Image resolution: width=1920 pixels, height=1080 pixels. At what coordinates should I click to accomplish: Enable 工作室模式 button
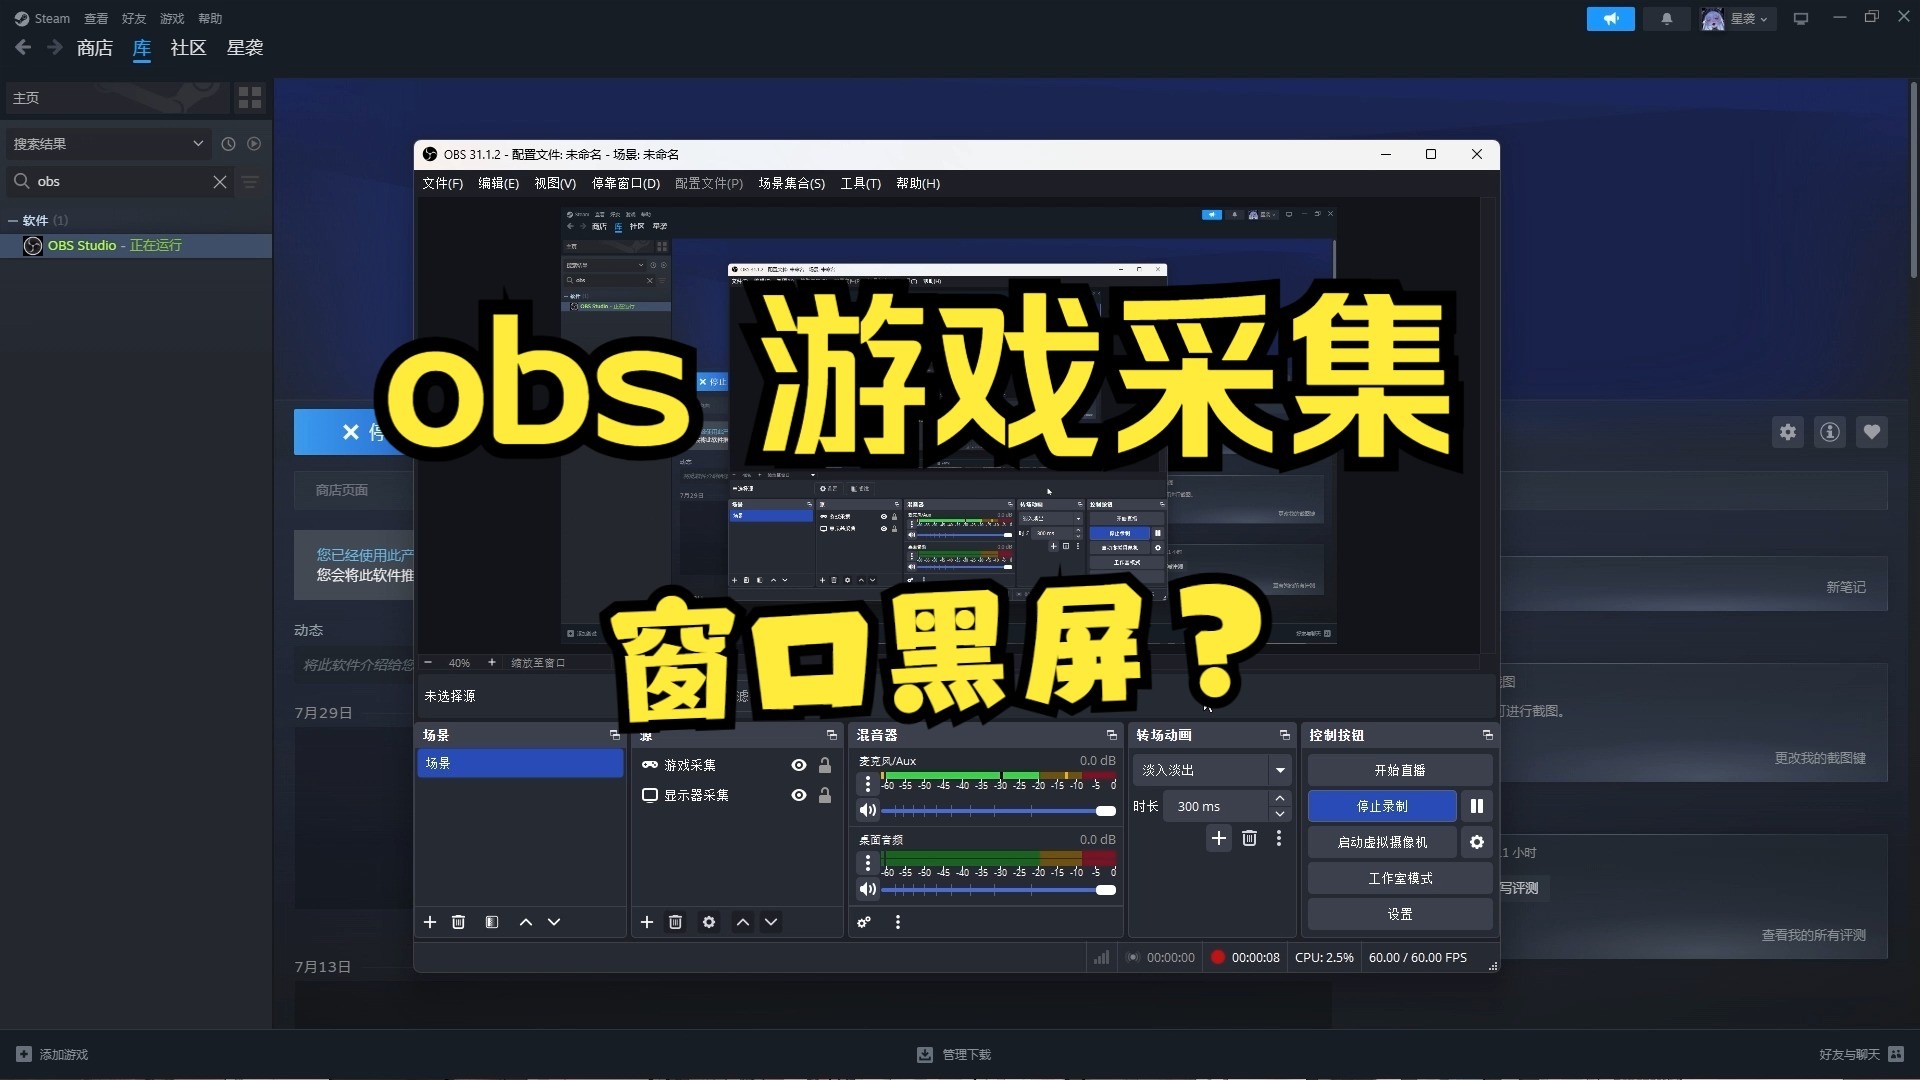(1400, 878)
